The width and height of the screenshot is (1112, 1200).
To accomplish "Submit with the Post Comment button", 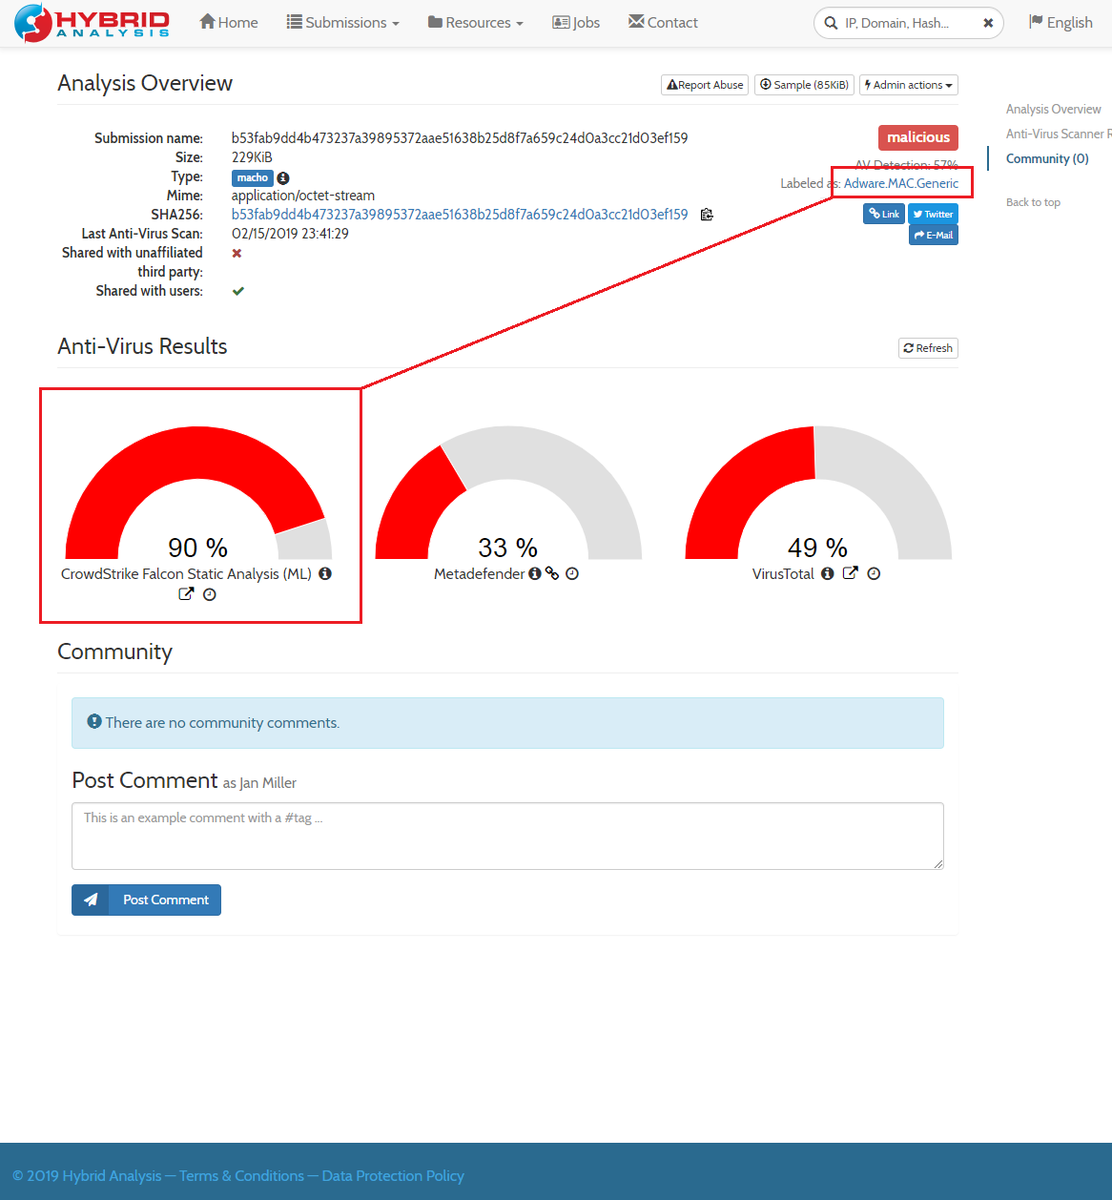I will pyautogui.click(x=146, y=900).
